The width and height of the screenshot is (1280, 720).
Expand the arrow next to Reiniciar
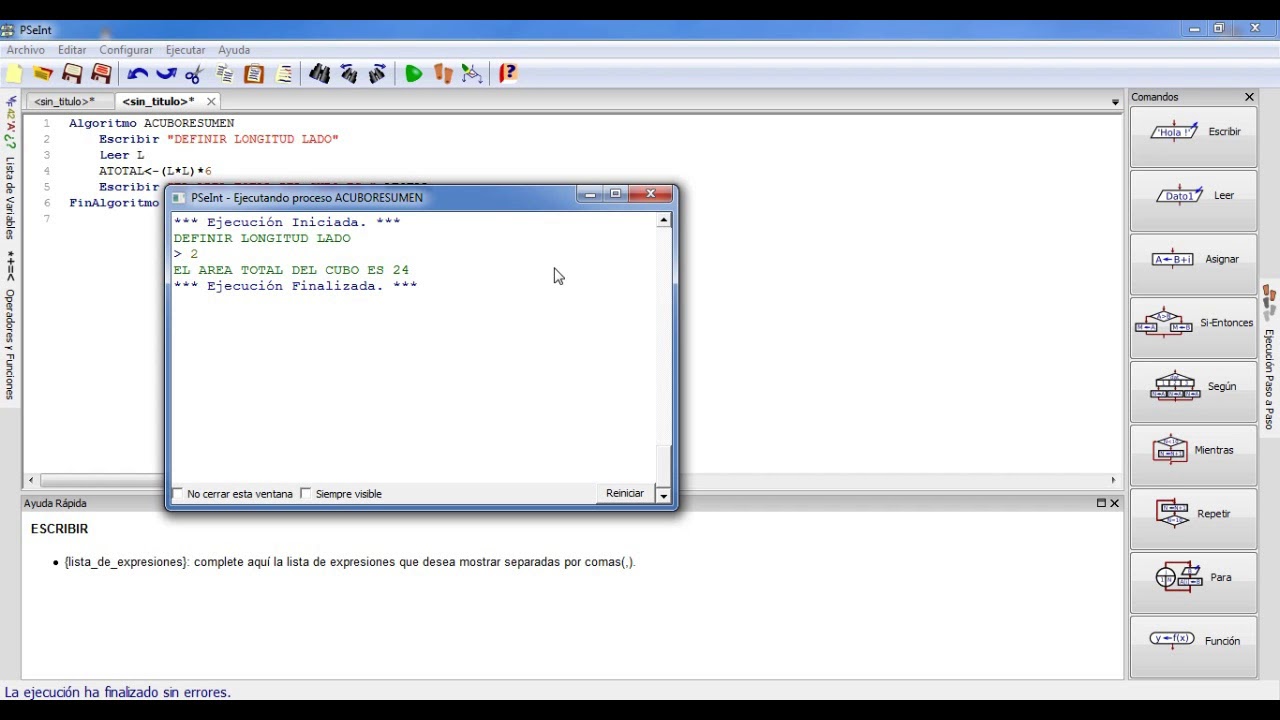663,494
